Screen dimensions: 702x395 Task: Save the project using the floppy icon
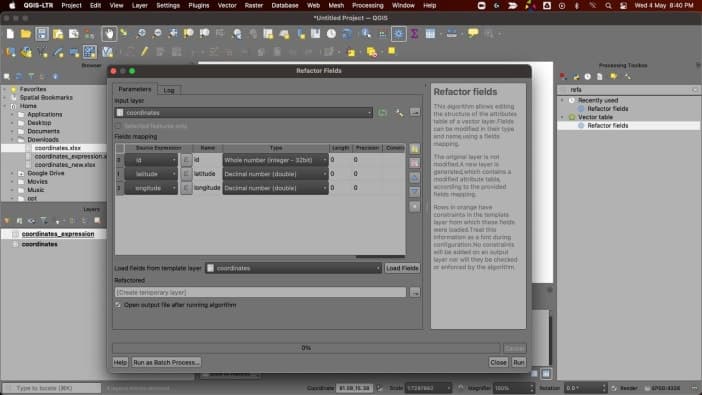pyautogui.click(x=42, y=34)
